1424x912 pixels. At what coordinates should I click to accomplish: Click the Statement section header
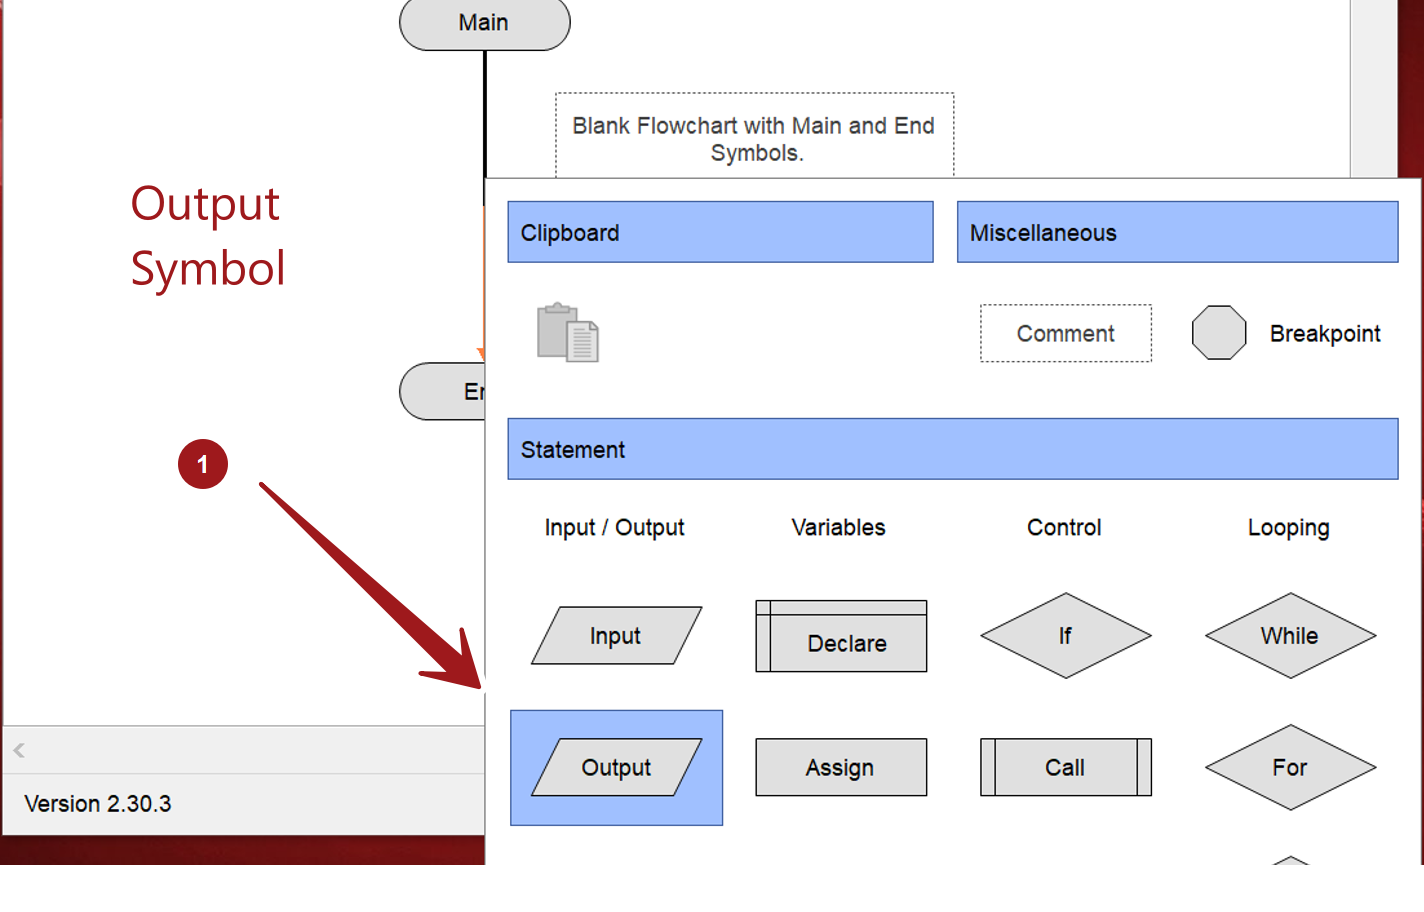(952, 449)
